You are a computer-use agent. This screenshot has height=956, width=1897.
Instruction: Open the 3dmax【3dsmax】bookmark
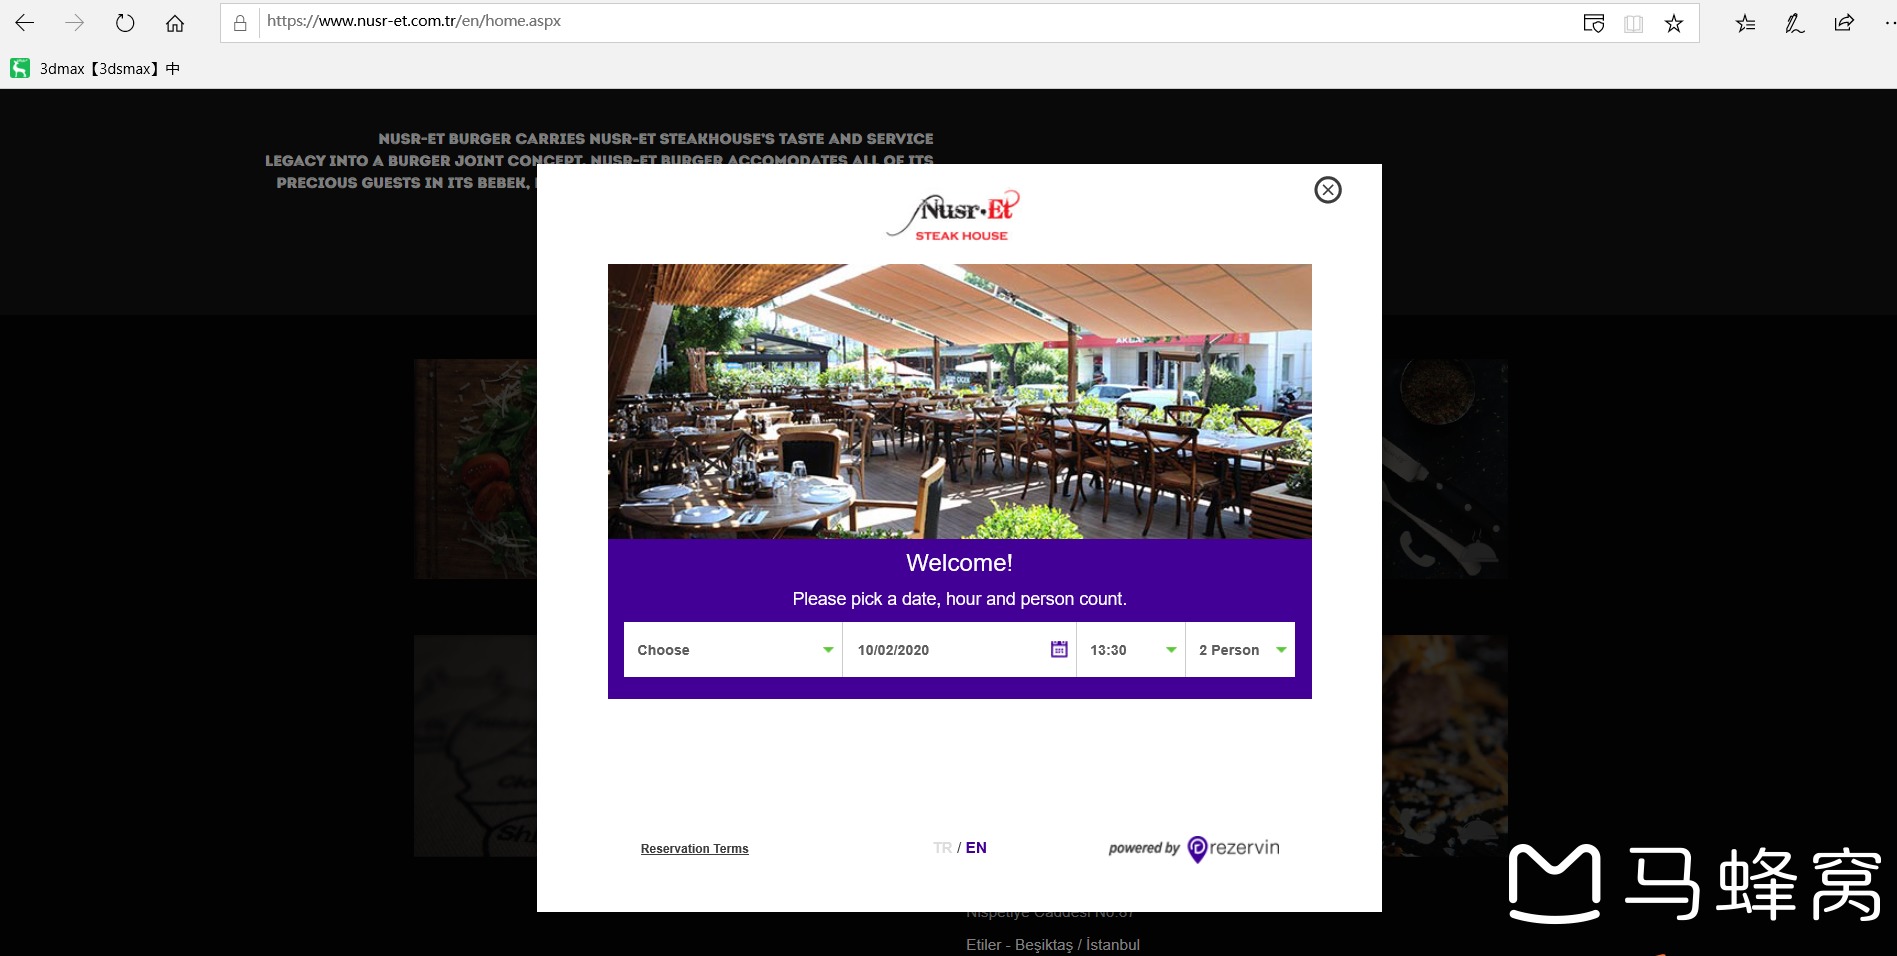[x=95, y=68]
